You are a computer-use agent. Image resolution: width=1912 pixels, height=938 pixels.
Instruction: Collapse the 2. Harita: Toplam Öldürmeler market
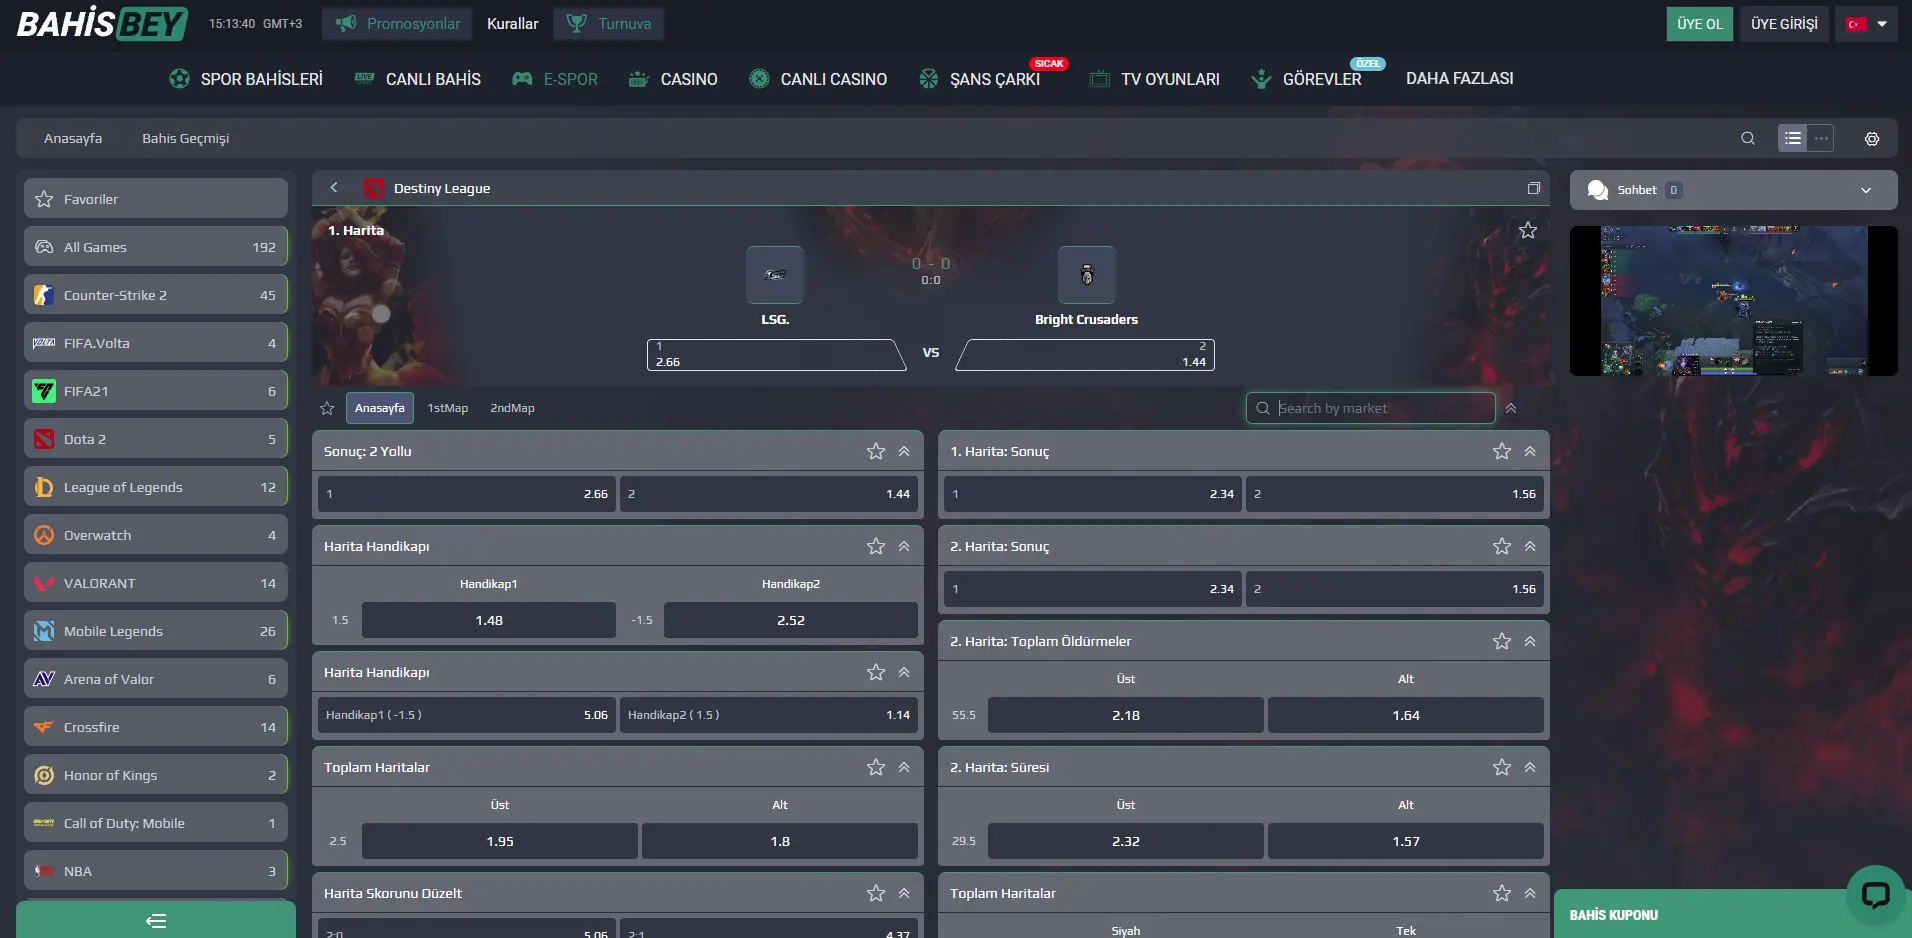[x=1530, y=641]
